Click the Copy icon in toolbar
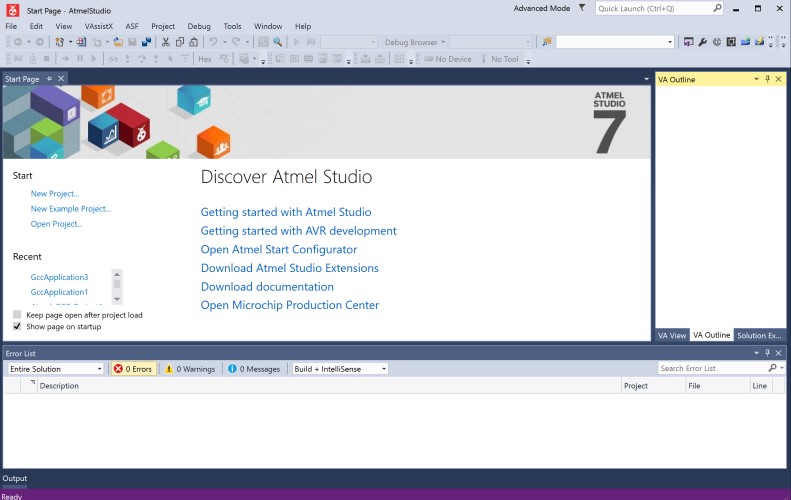The image size is (791, 500). 180,42
